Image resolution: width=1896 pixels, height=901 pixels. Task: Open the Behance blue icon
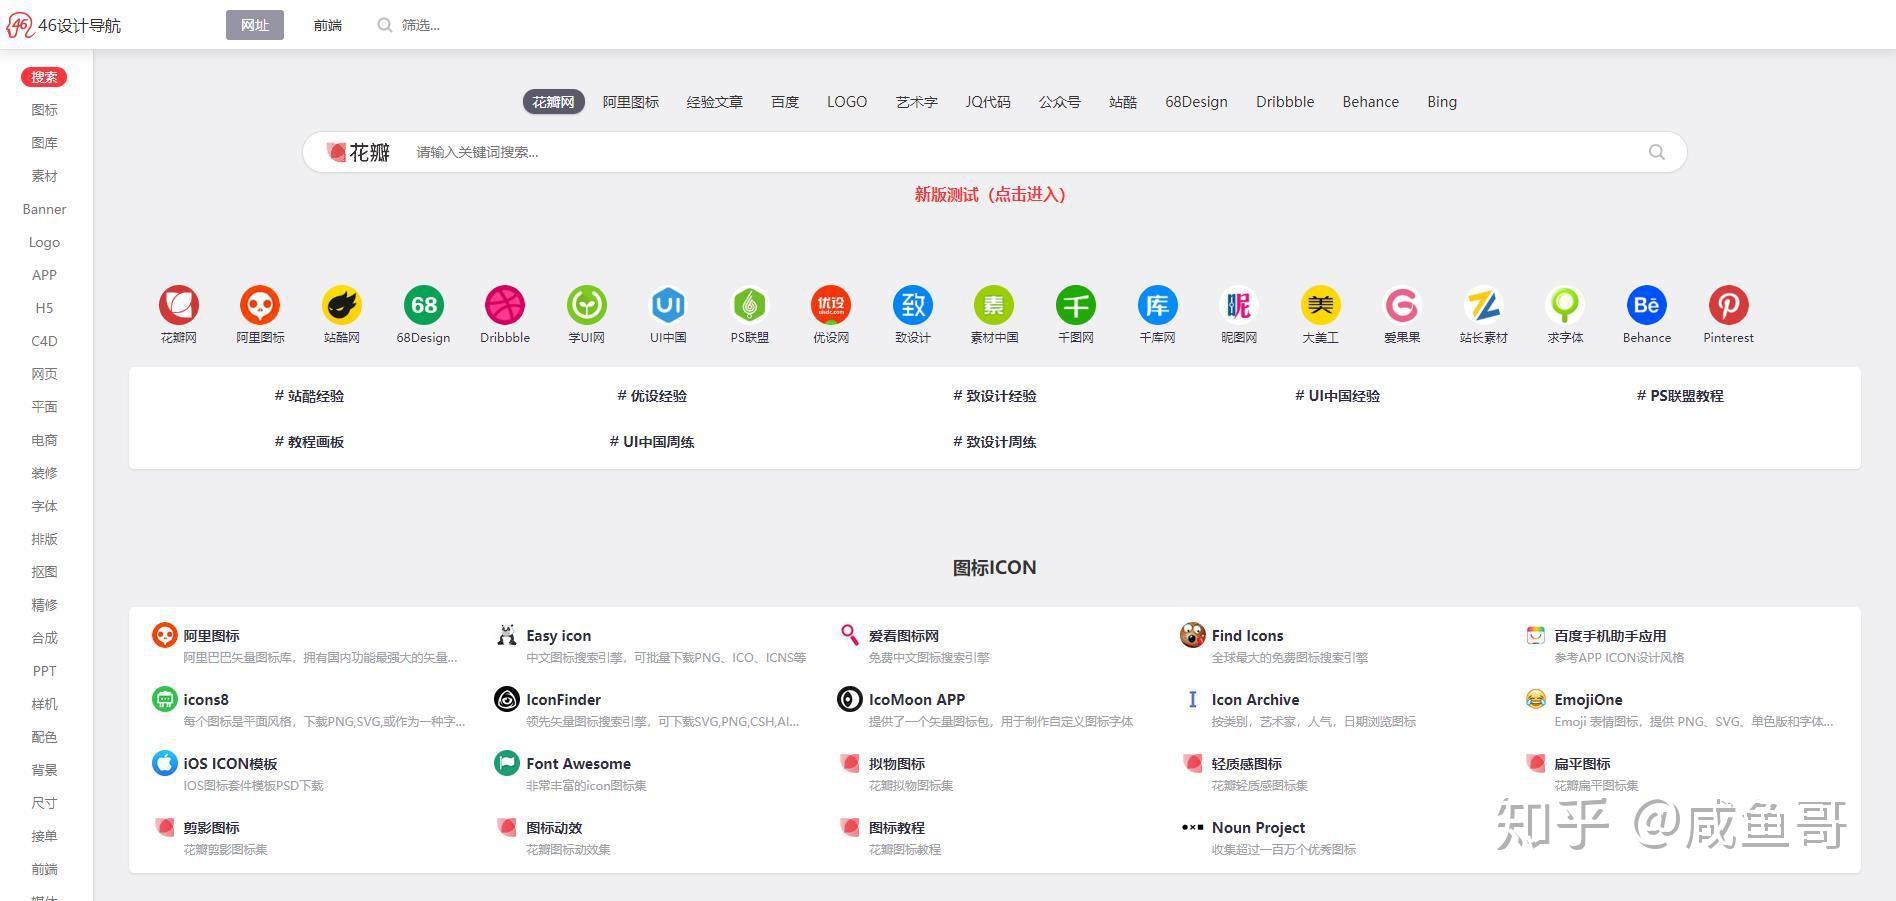(1647, 305)
